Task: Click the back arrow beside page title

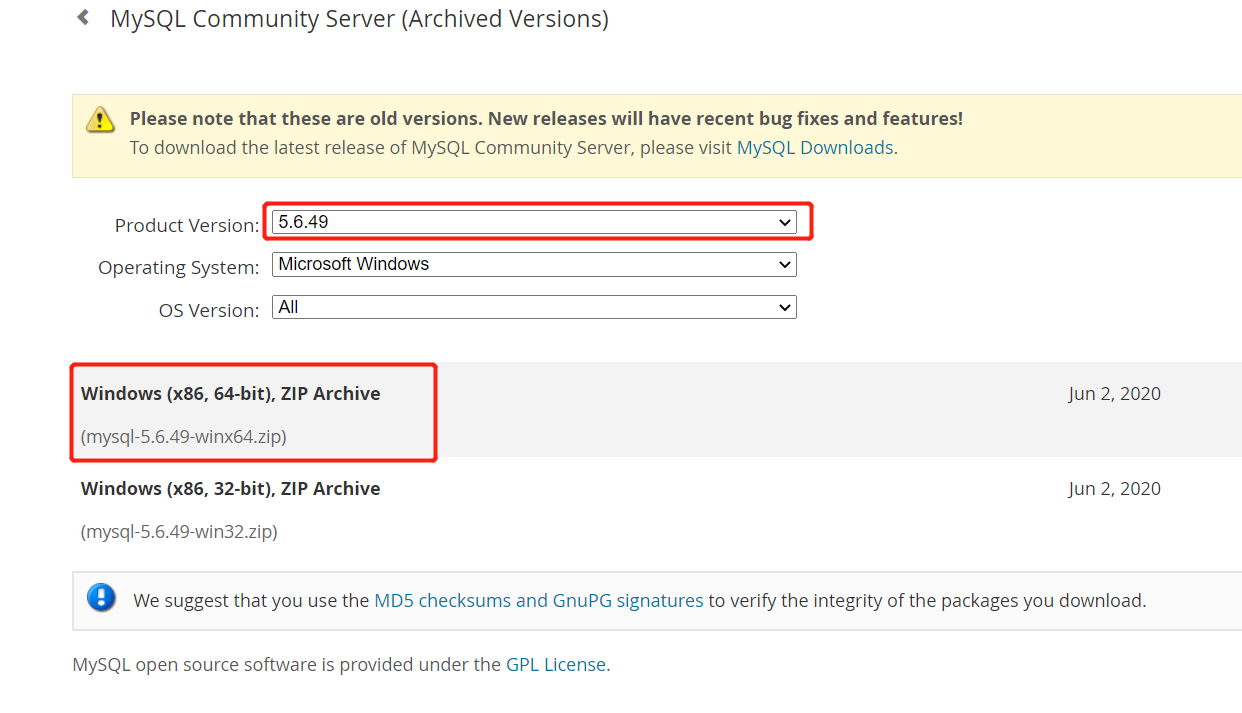Action: (x=83, y=17)
